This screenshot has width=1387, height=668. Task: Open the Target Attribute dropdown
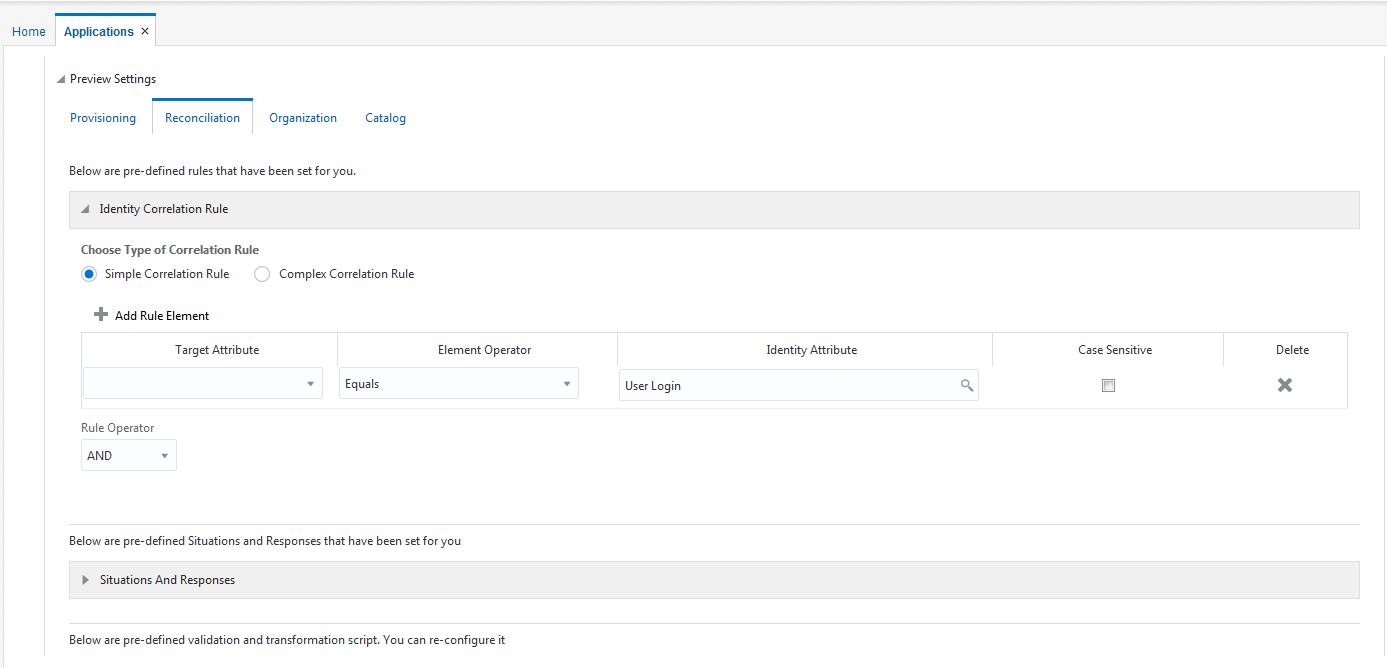click(x=311, y=383)
